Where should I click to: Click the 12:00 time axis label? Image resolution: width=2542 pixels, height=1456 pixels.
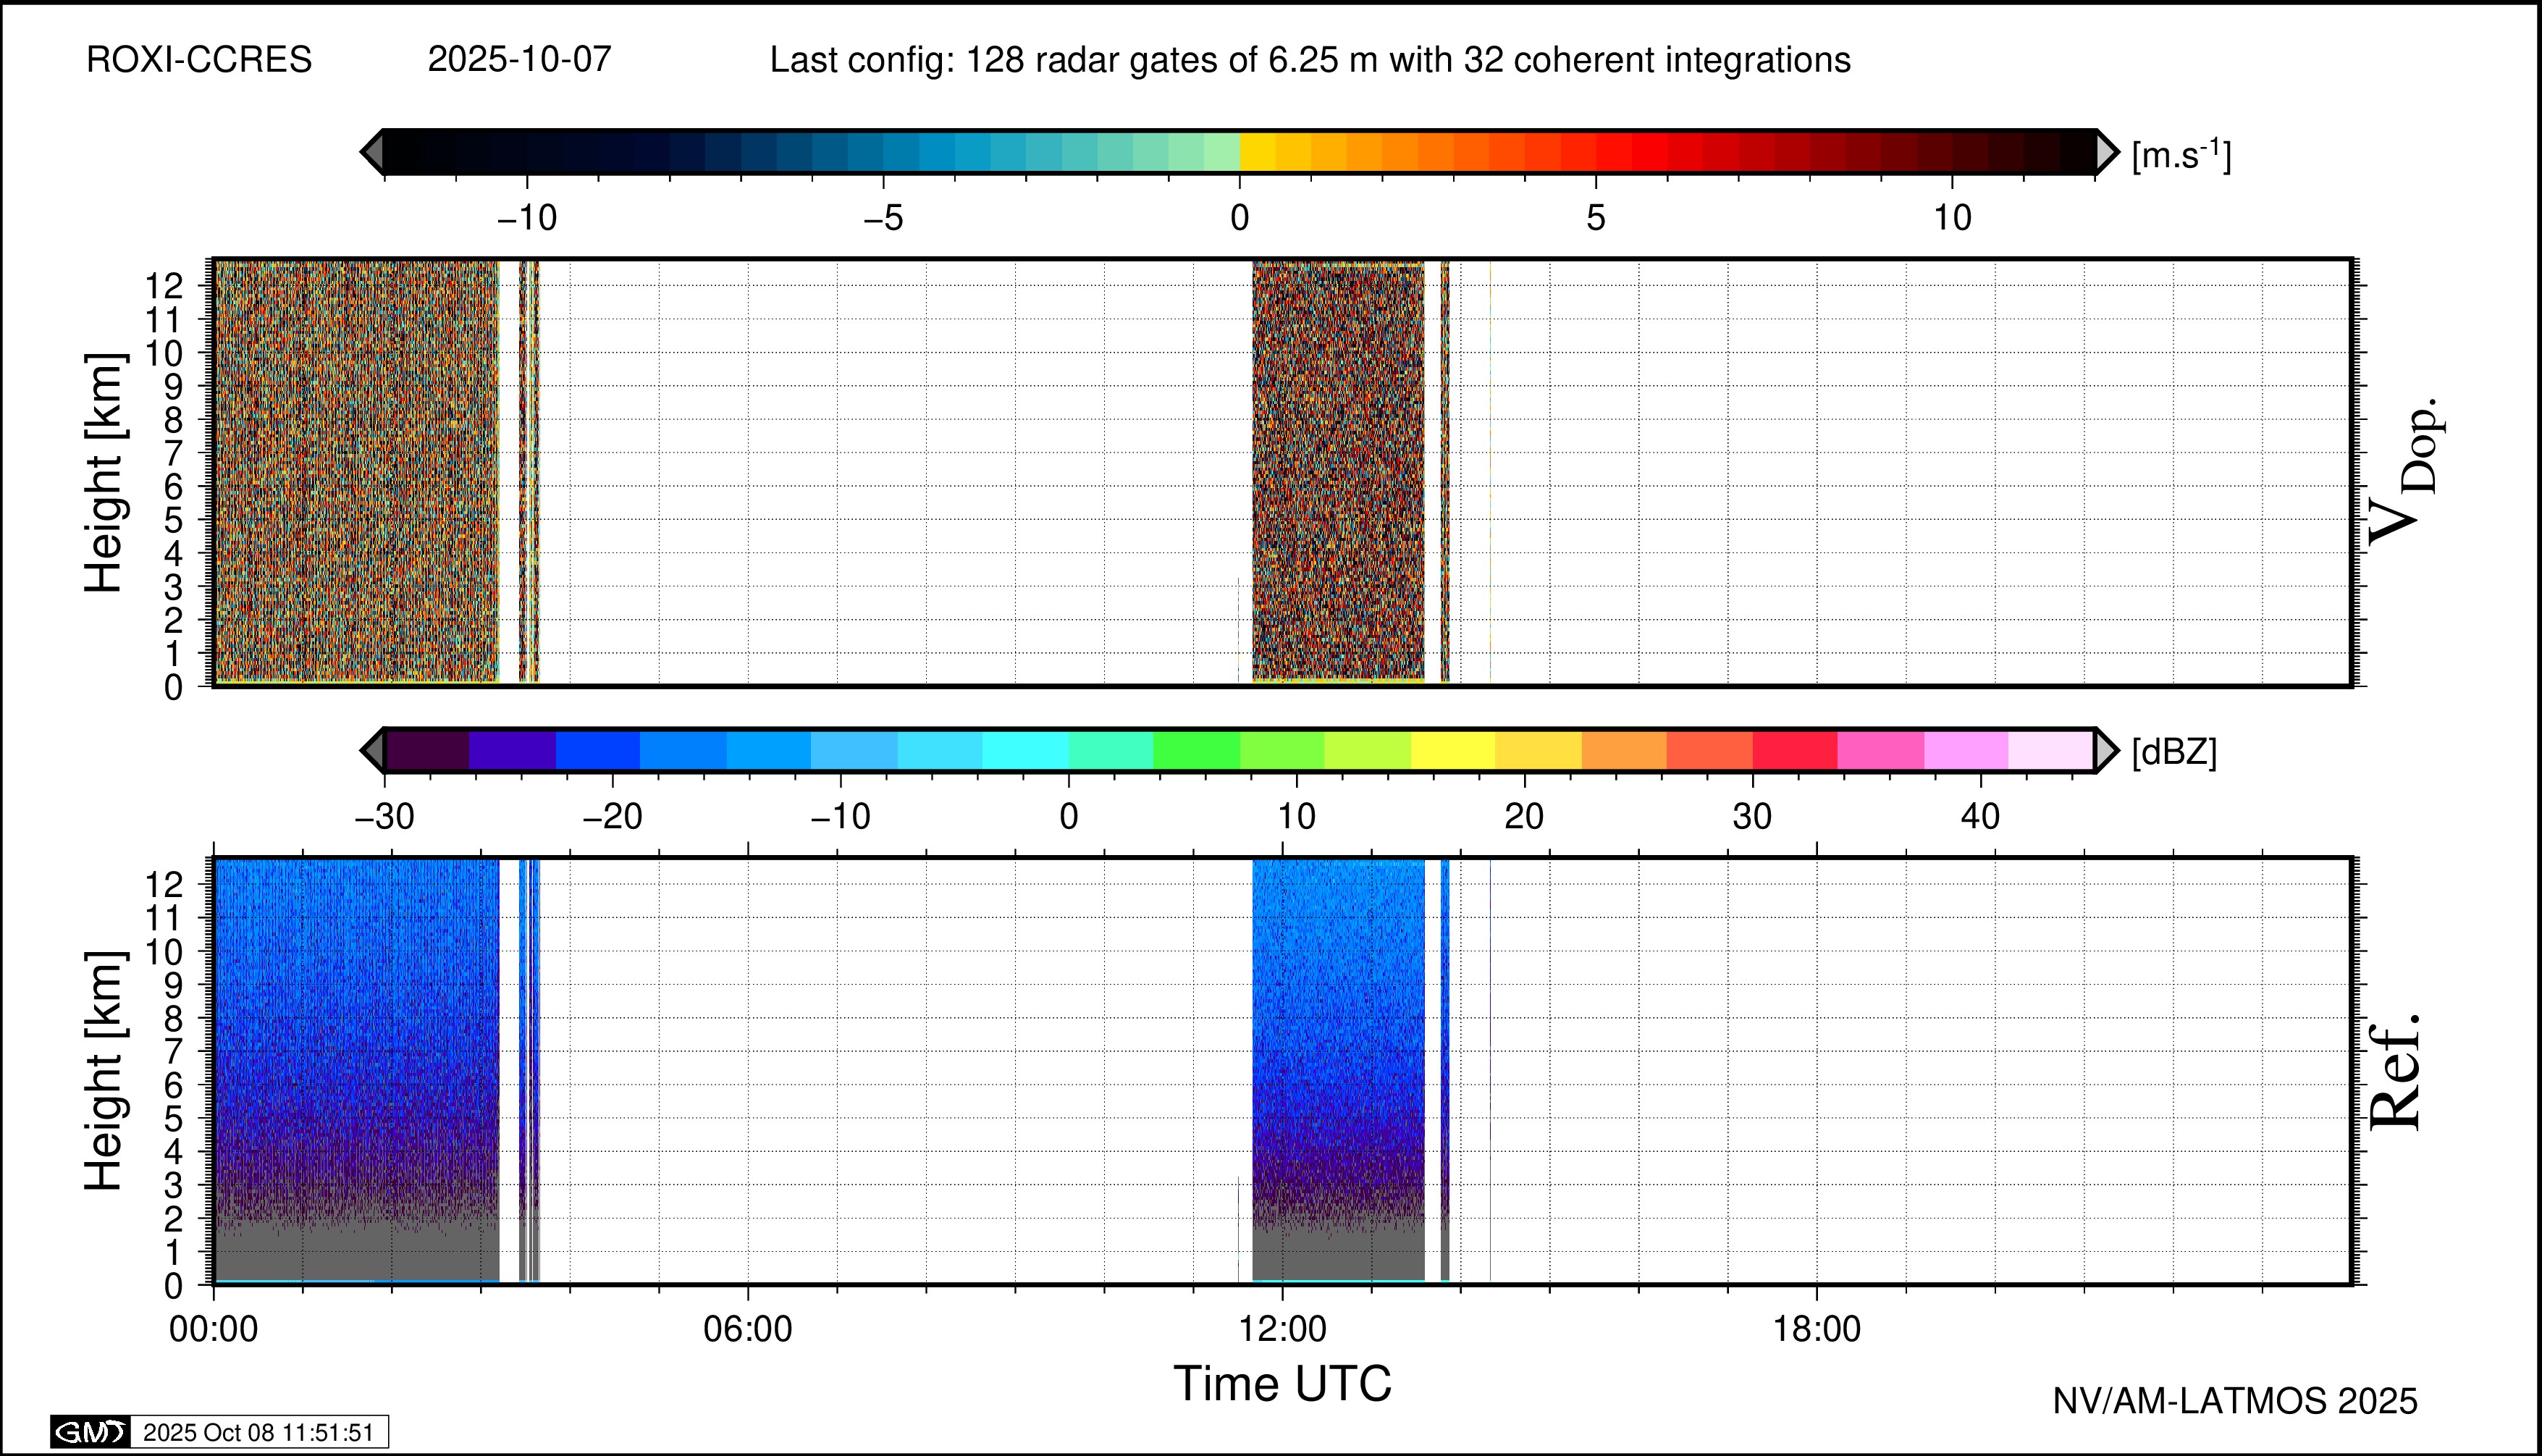1282,1329
